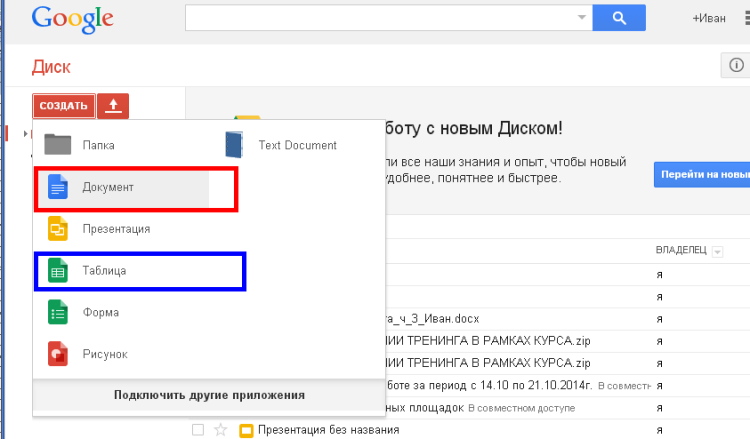Open file row mentioning 21.10.2014г.

click(x=489, y=385)
